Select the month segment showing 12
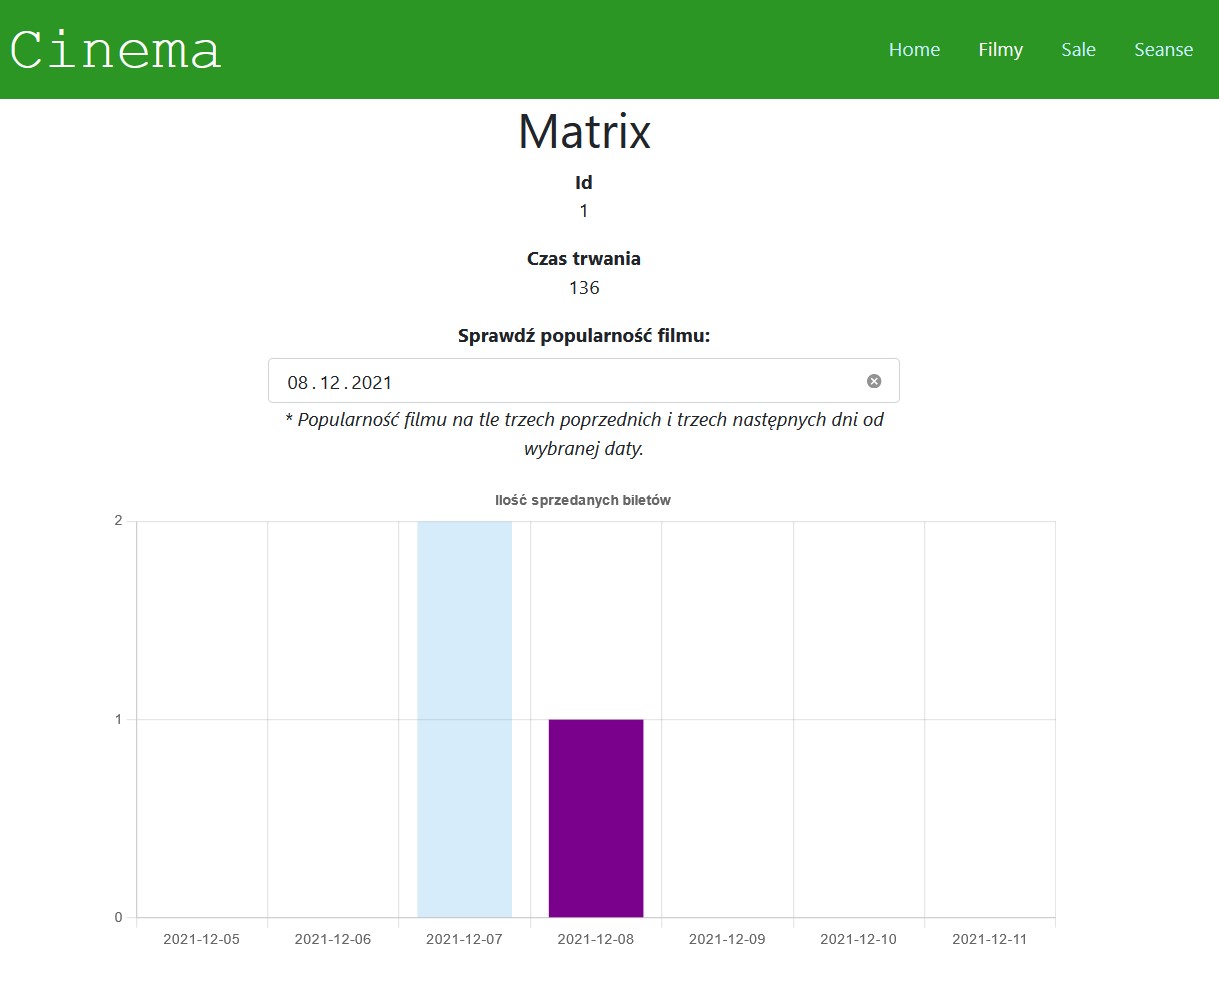Viewport: 1219px width, 981px height. pyautogui.click(x=331, y=381)
